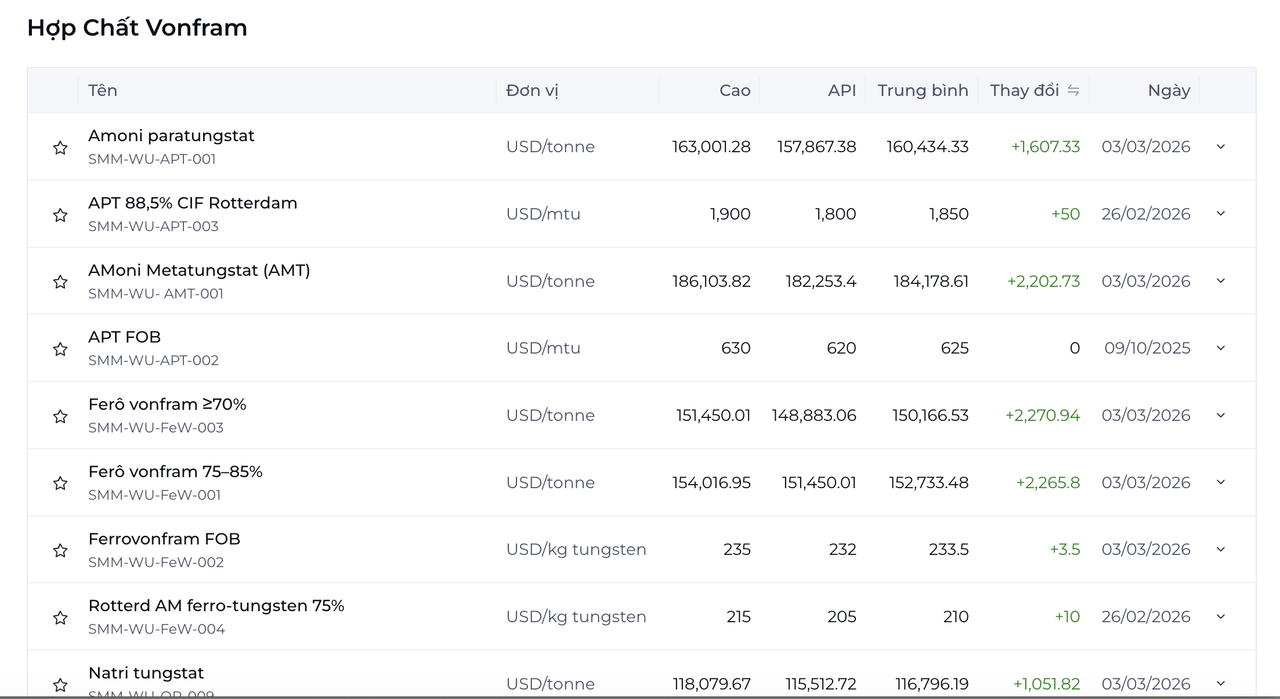This screenshot has height=699, width=1280.
Task: Click the Ngày column header
Action: click(x=1169, y=90)
